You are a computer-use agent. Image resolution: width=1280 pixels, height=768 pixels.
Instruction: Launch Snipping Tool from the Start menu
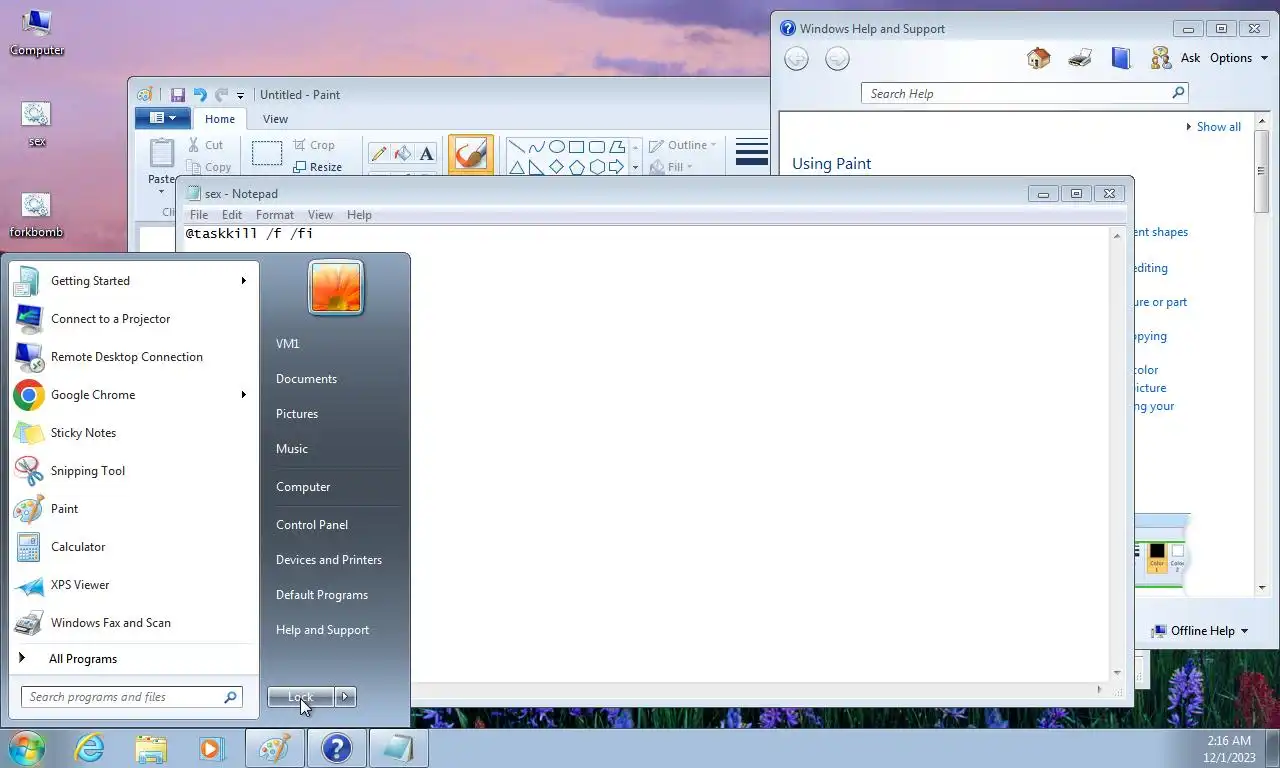[134, 471]
